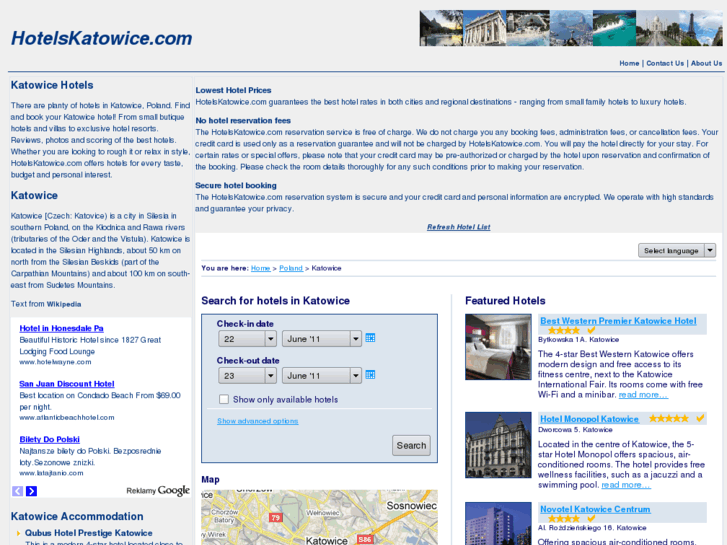Open the Select language dropdown
Screen dimensions: 727x545
tap(677, 250)
